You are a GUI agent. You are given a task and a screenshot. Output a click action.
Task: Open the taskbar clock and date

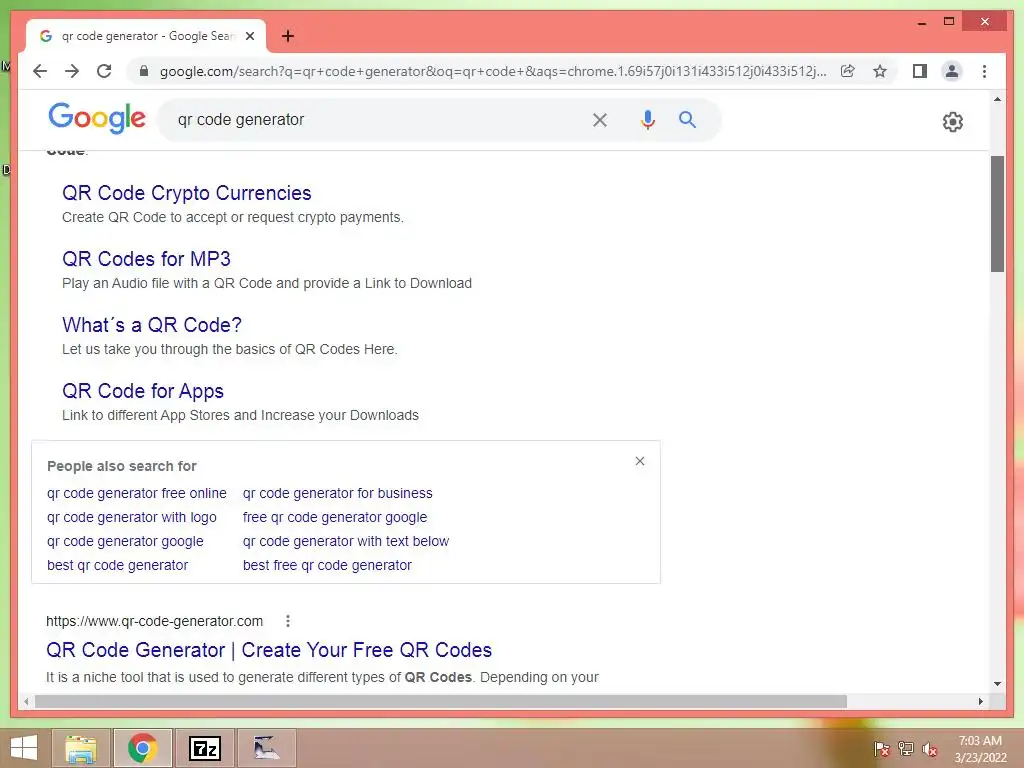(980, 749)
